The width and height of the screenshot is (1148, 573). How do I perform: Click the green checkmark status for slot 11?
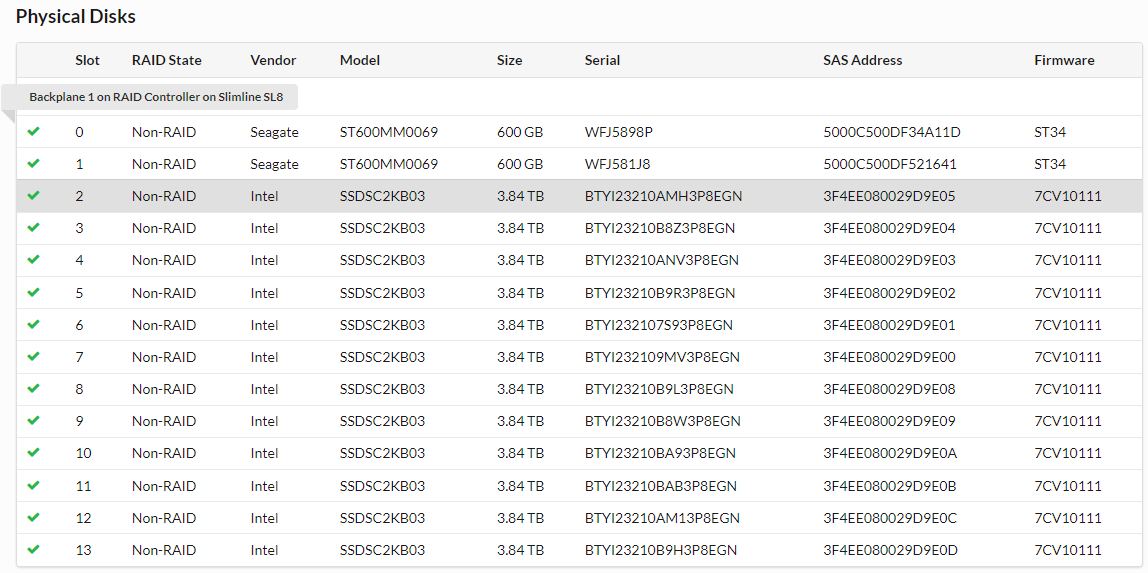tap(34, 486)
